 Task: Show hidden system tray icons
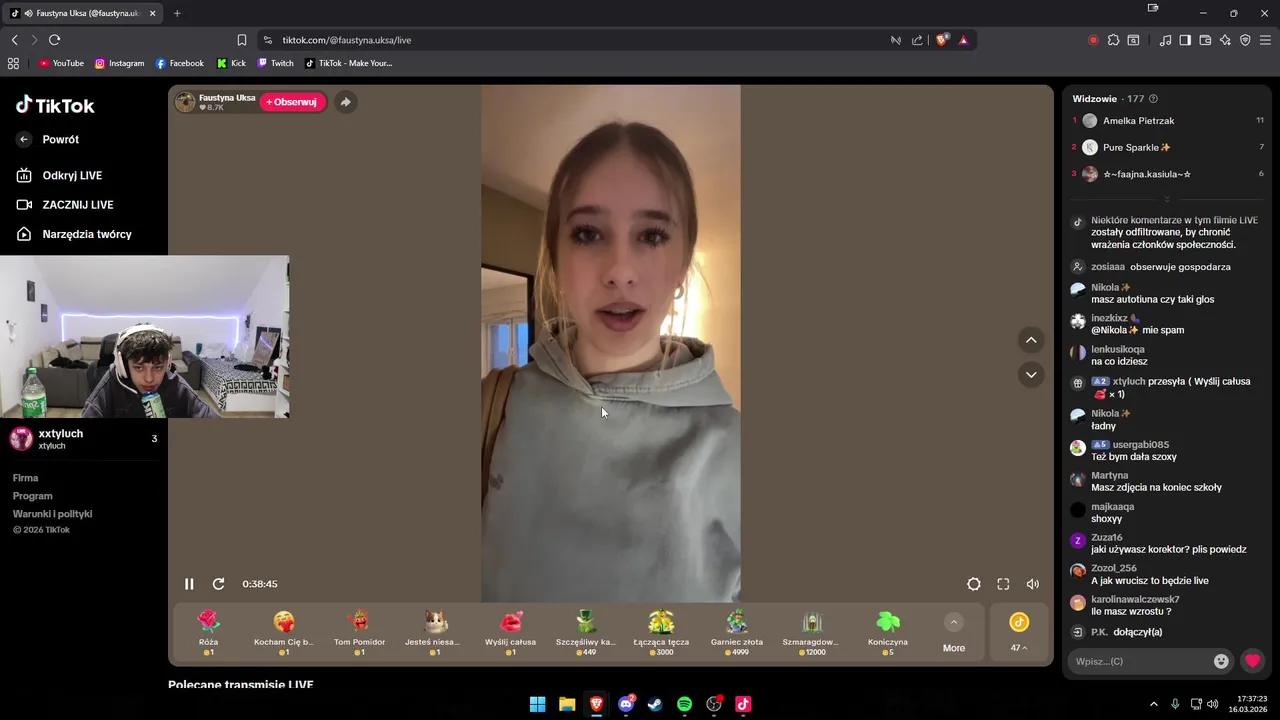[x=1153, y=704]
